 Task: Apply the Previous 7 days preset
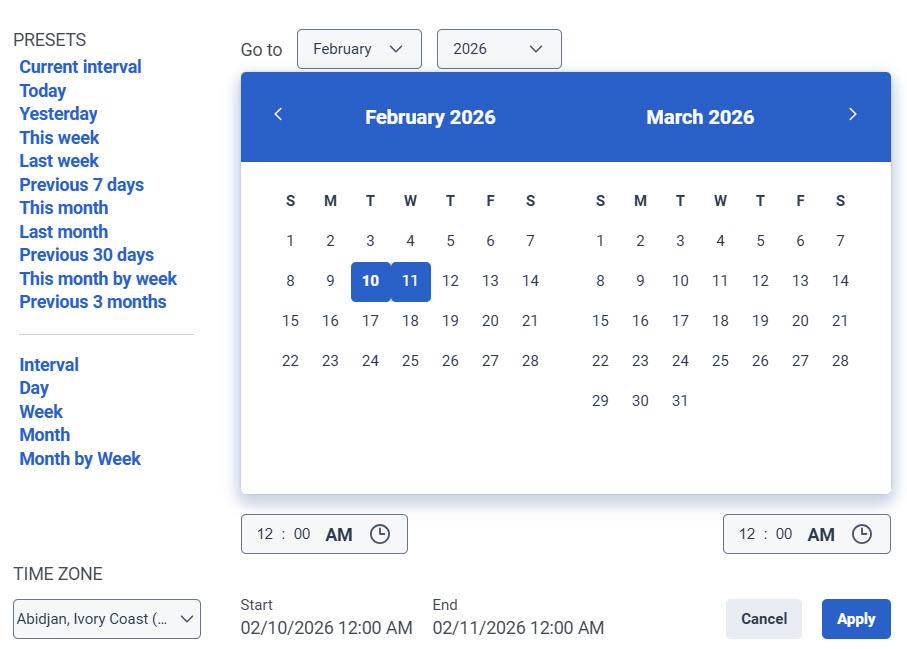81,184
